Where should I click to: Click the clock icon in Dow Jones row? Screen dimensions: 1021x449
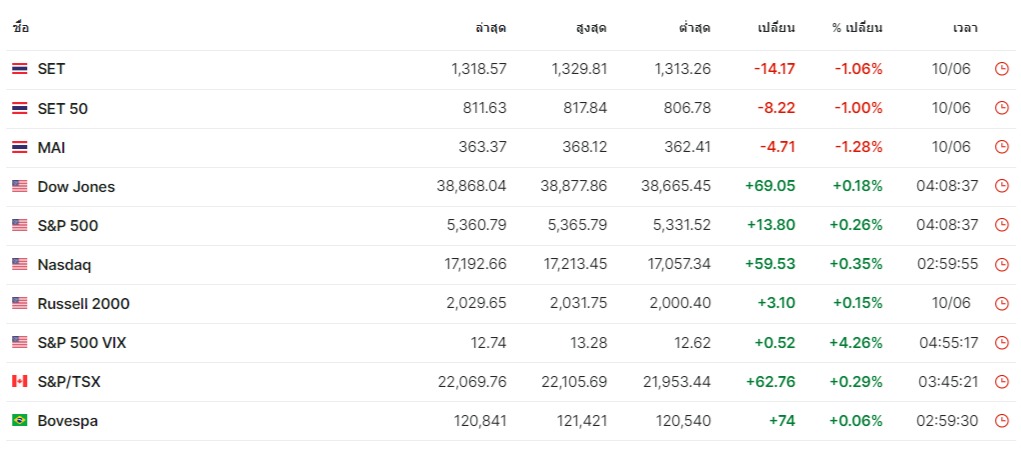point(1001,186)
